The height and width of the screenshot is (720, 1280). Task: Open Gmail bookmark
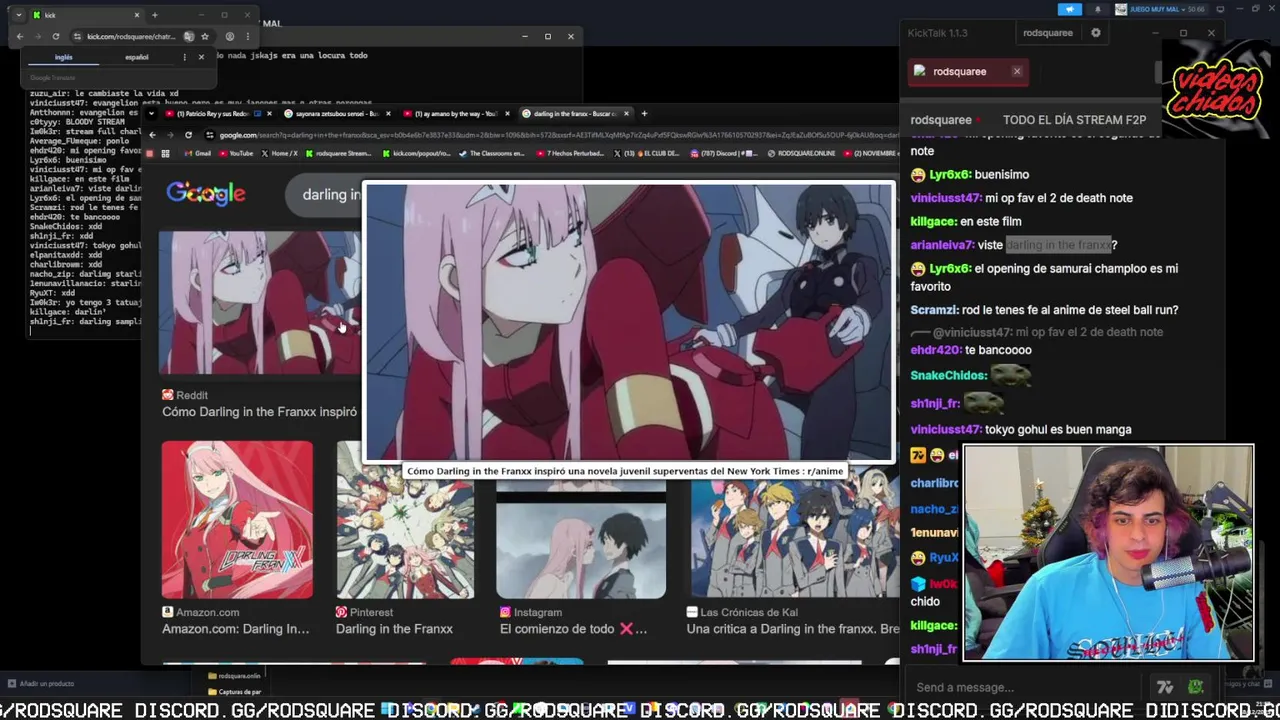(x=198, y=154)
